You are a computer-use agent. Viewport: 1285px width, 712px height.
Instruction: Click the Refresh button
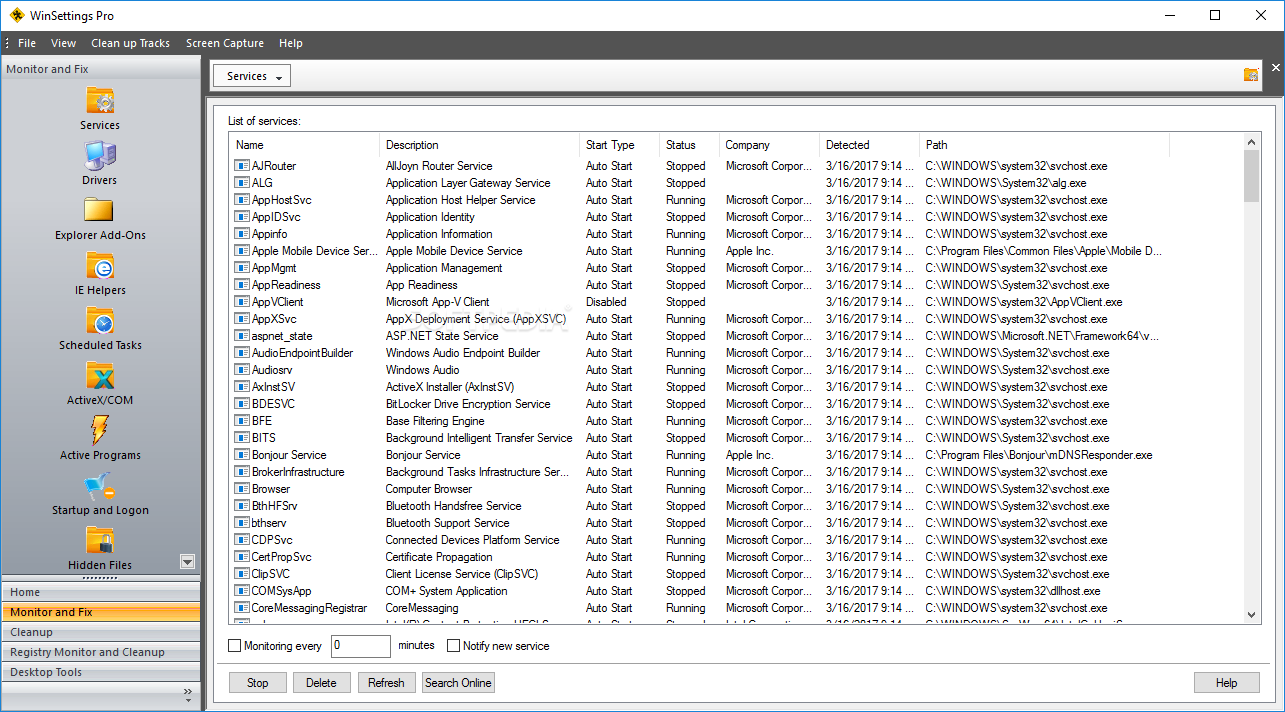[386, 683]
